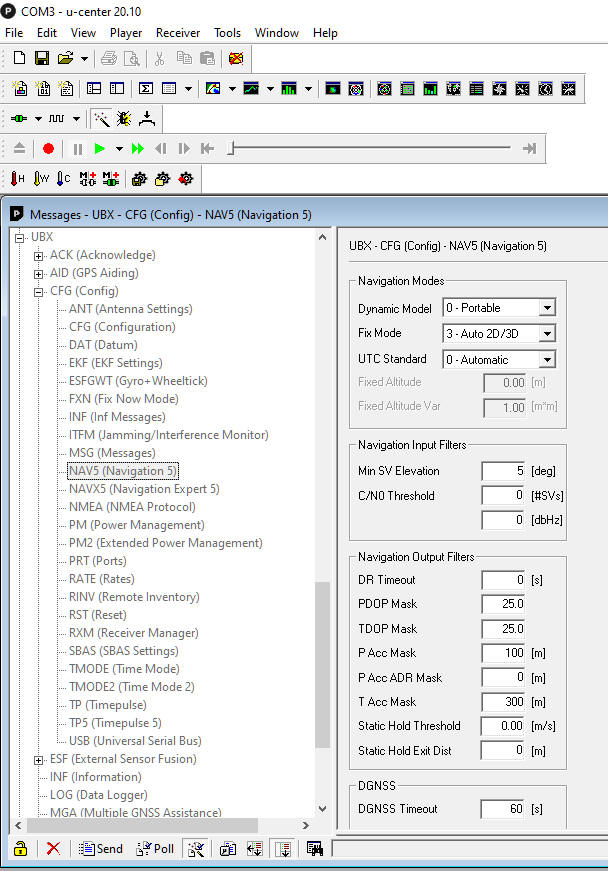Screen dimensions: 608x871
Task: Click the Pause button in player toolbar
Action: [x=78, y=148]
